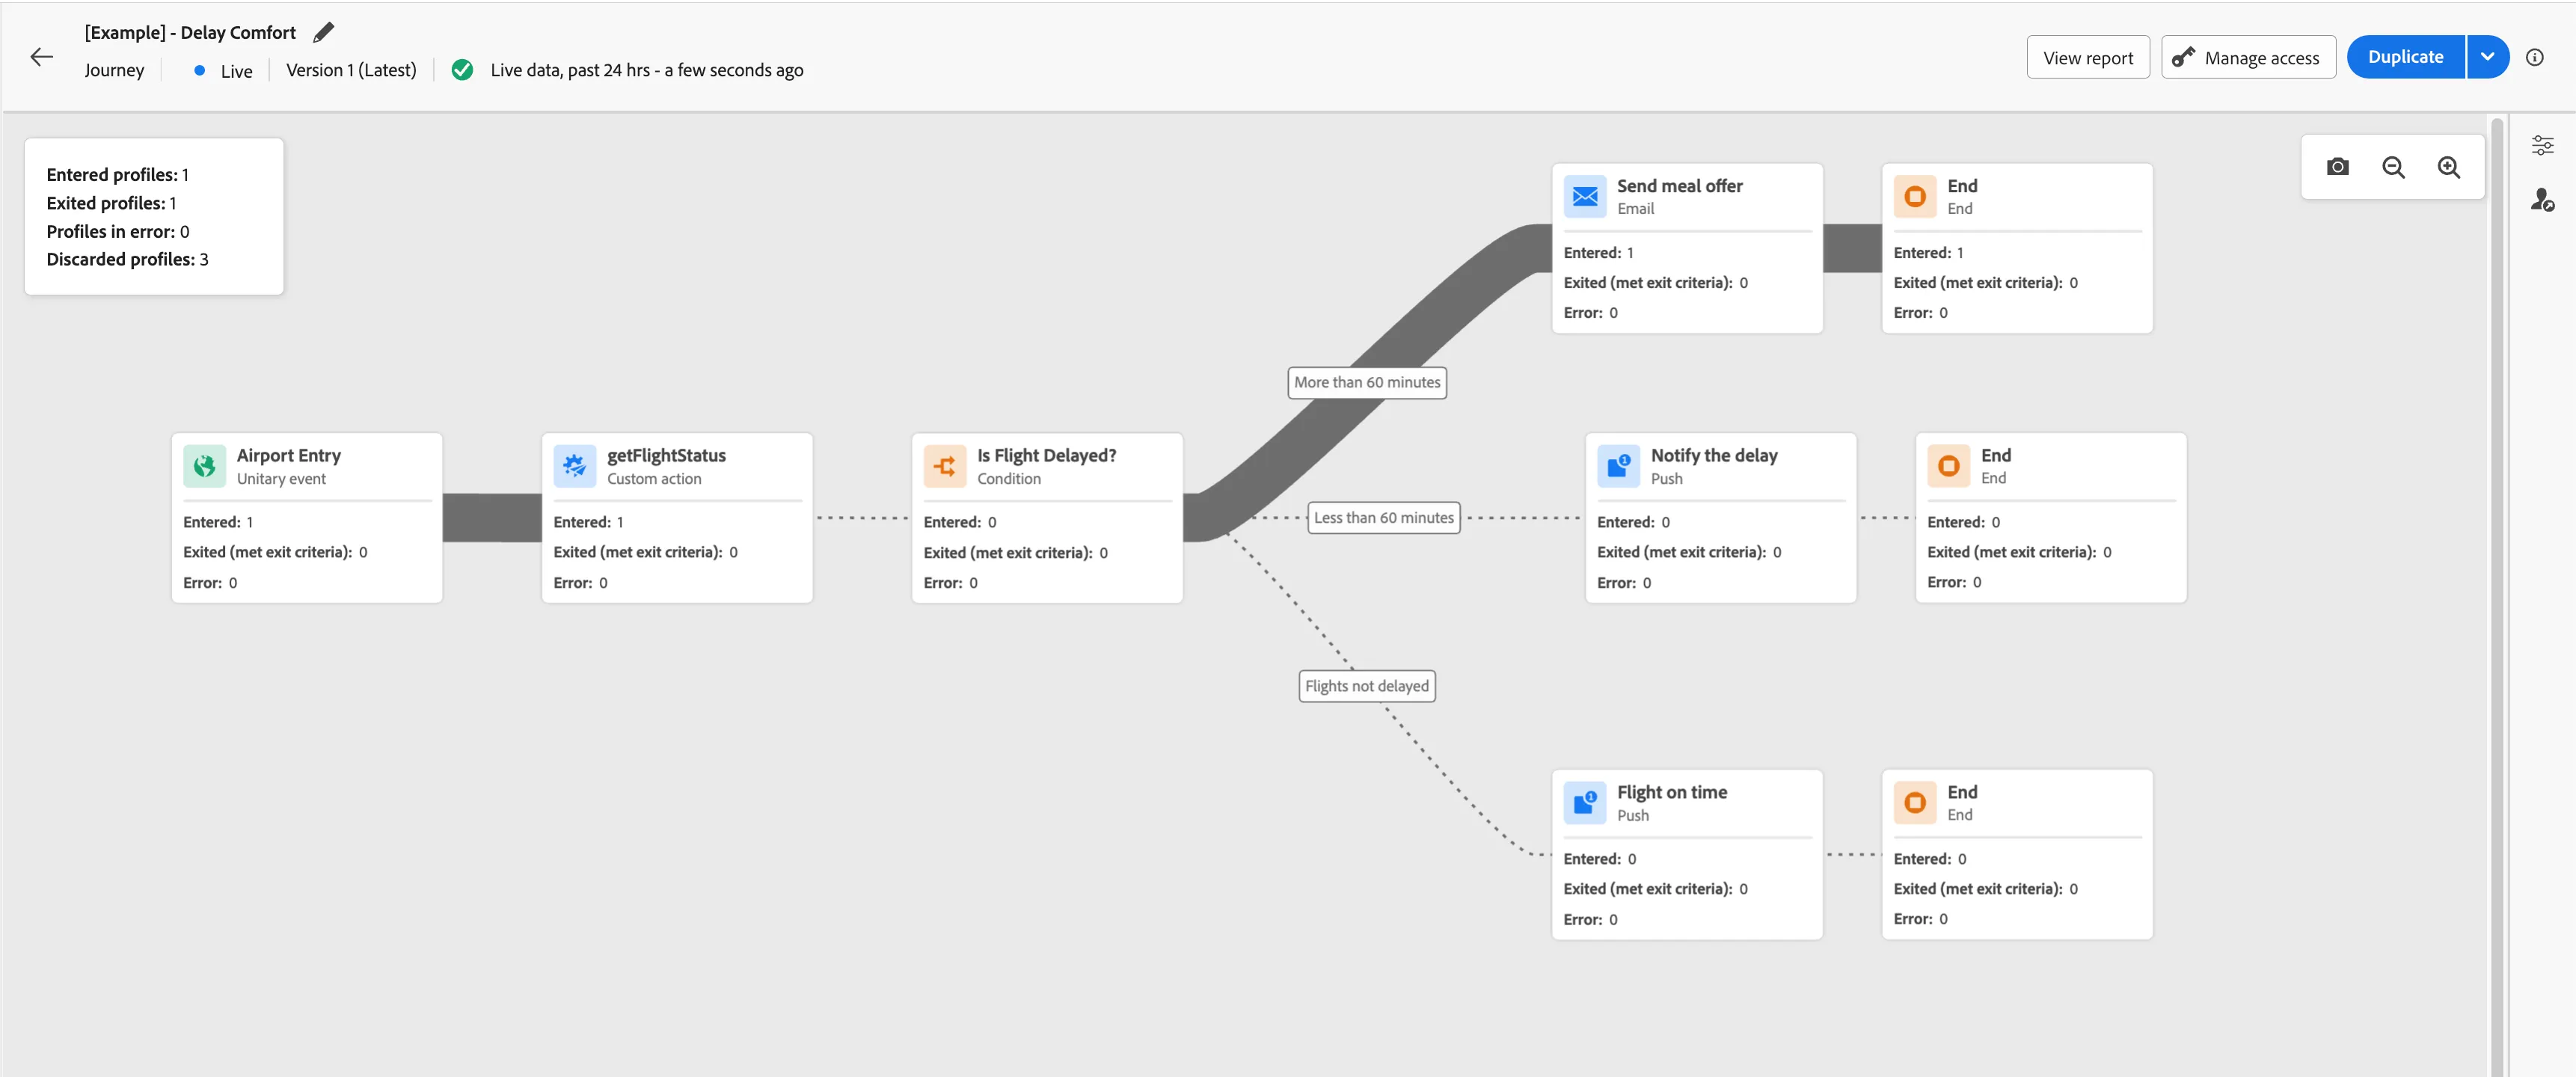Click the 'Journey' breadcrumb label
The image size is (2576, 1077).
114,70
